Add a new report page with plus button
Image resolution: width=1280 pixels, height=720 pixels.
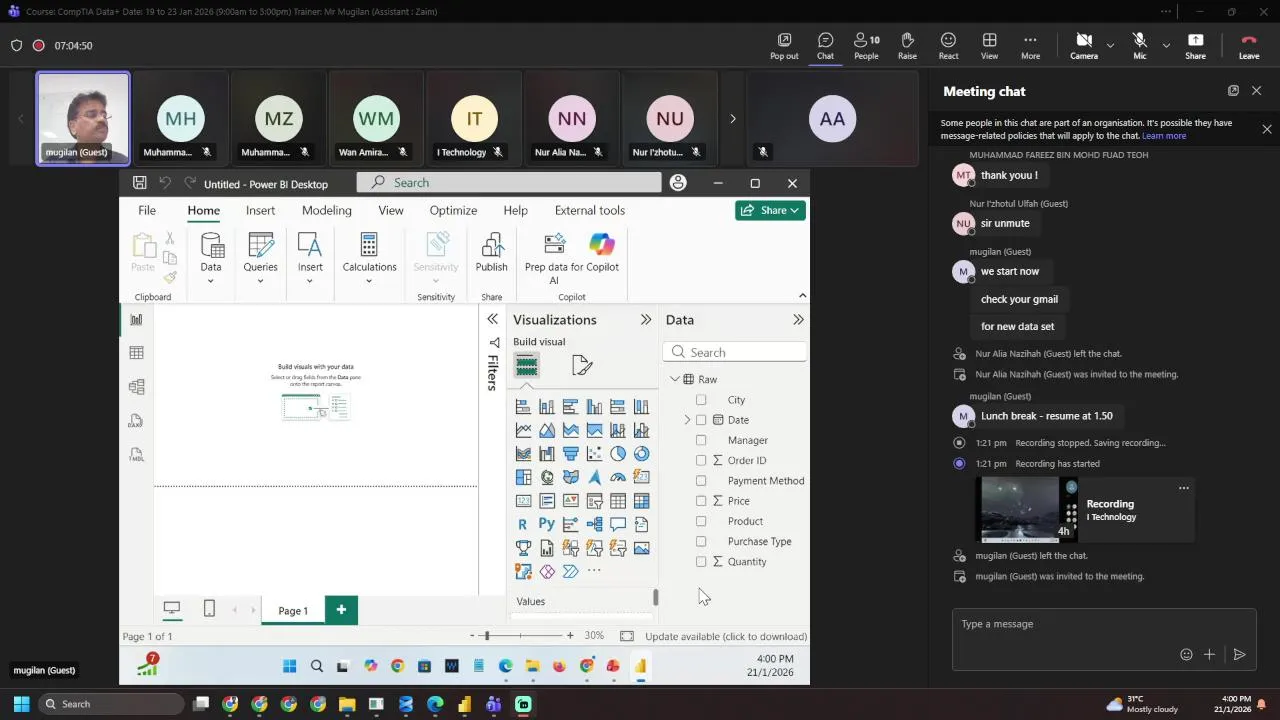click(x=341, y=610)
